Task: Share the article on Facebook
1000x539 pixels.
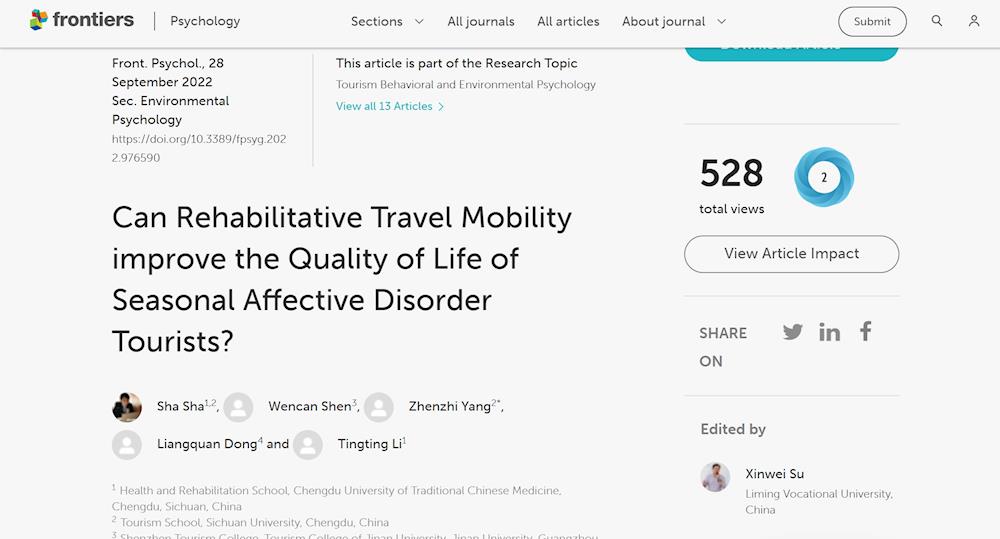Action: coord(866,331)
